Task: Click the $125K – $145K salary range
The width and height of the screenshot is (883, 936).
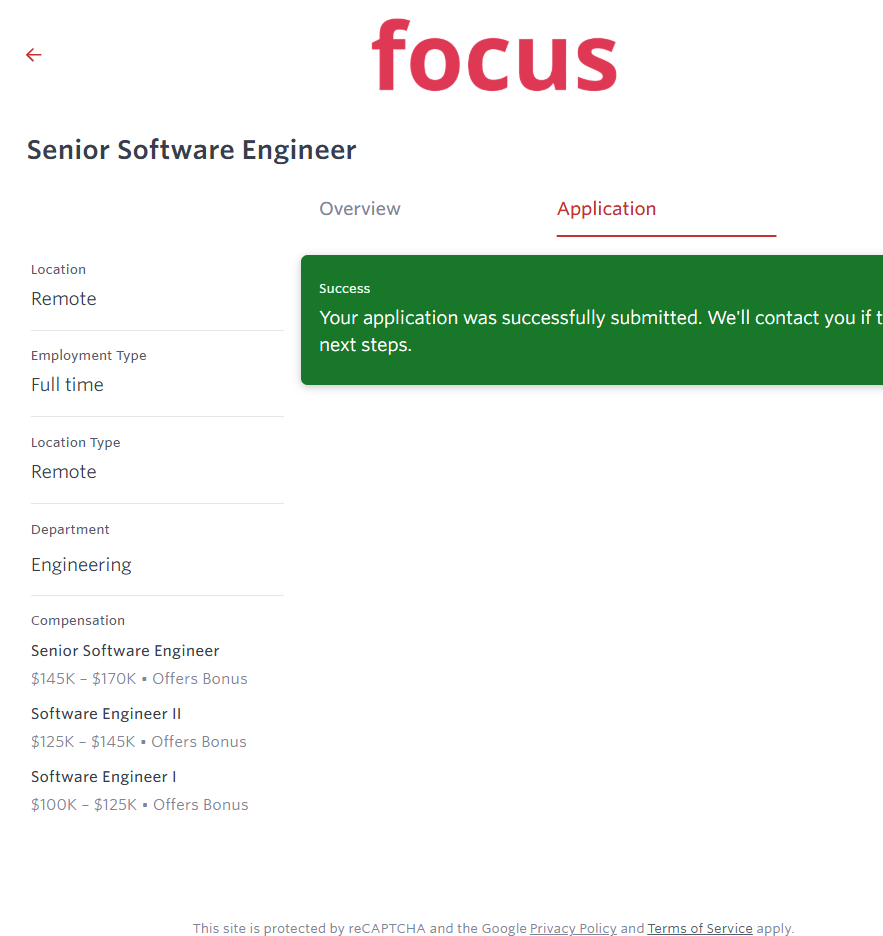Action: coord(84,742)
